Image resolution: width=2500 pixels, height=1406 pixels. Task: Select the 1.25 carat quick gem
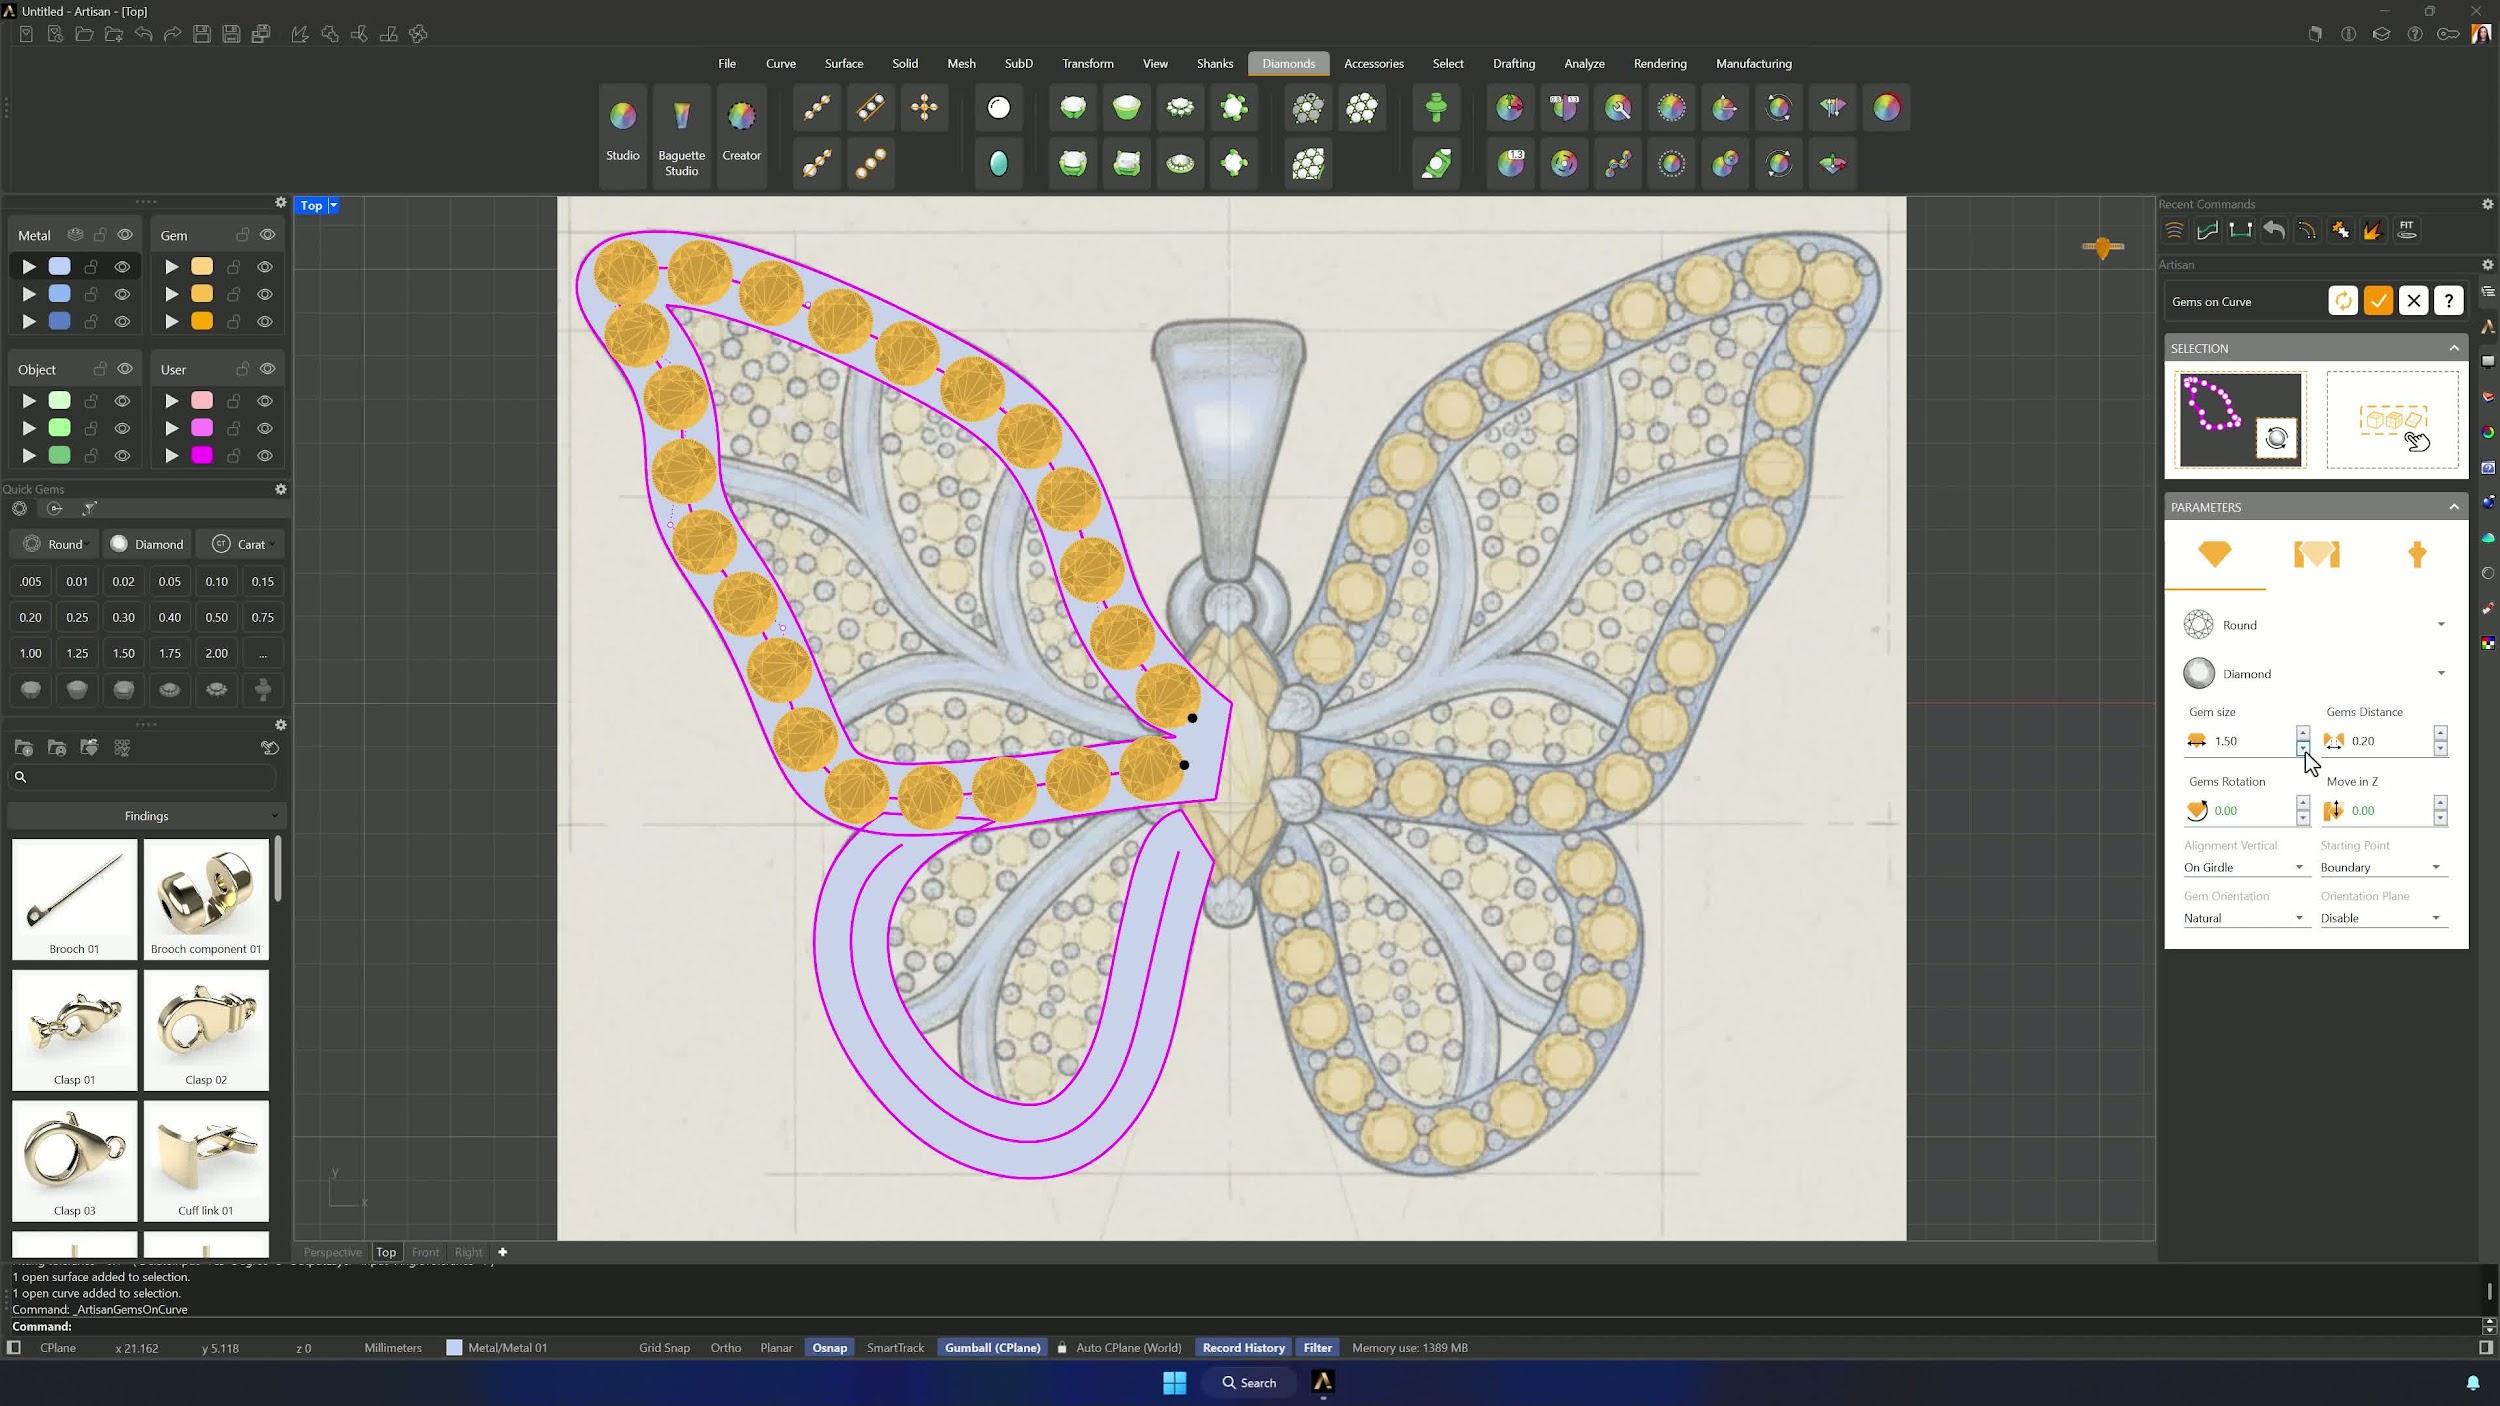pyautogui.click(x=77, y=654)
